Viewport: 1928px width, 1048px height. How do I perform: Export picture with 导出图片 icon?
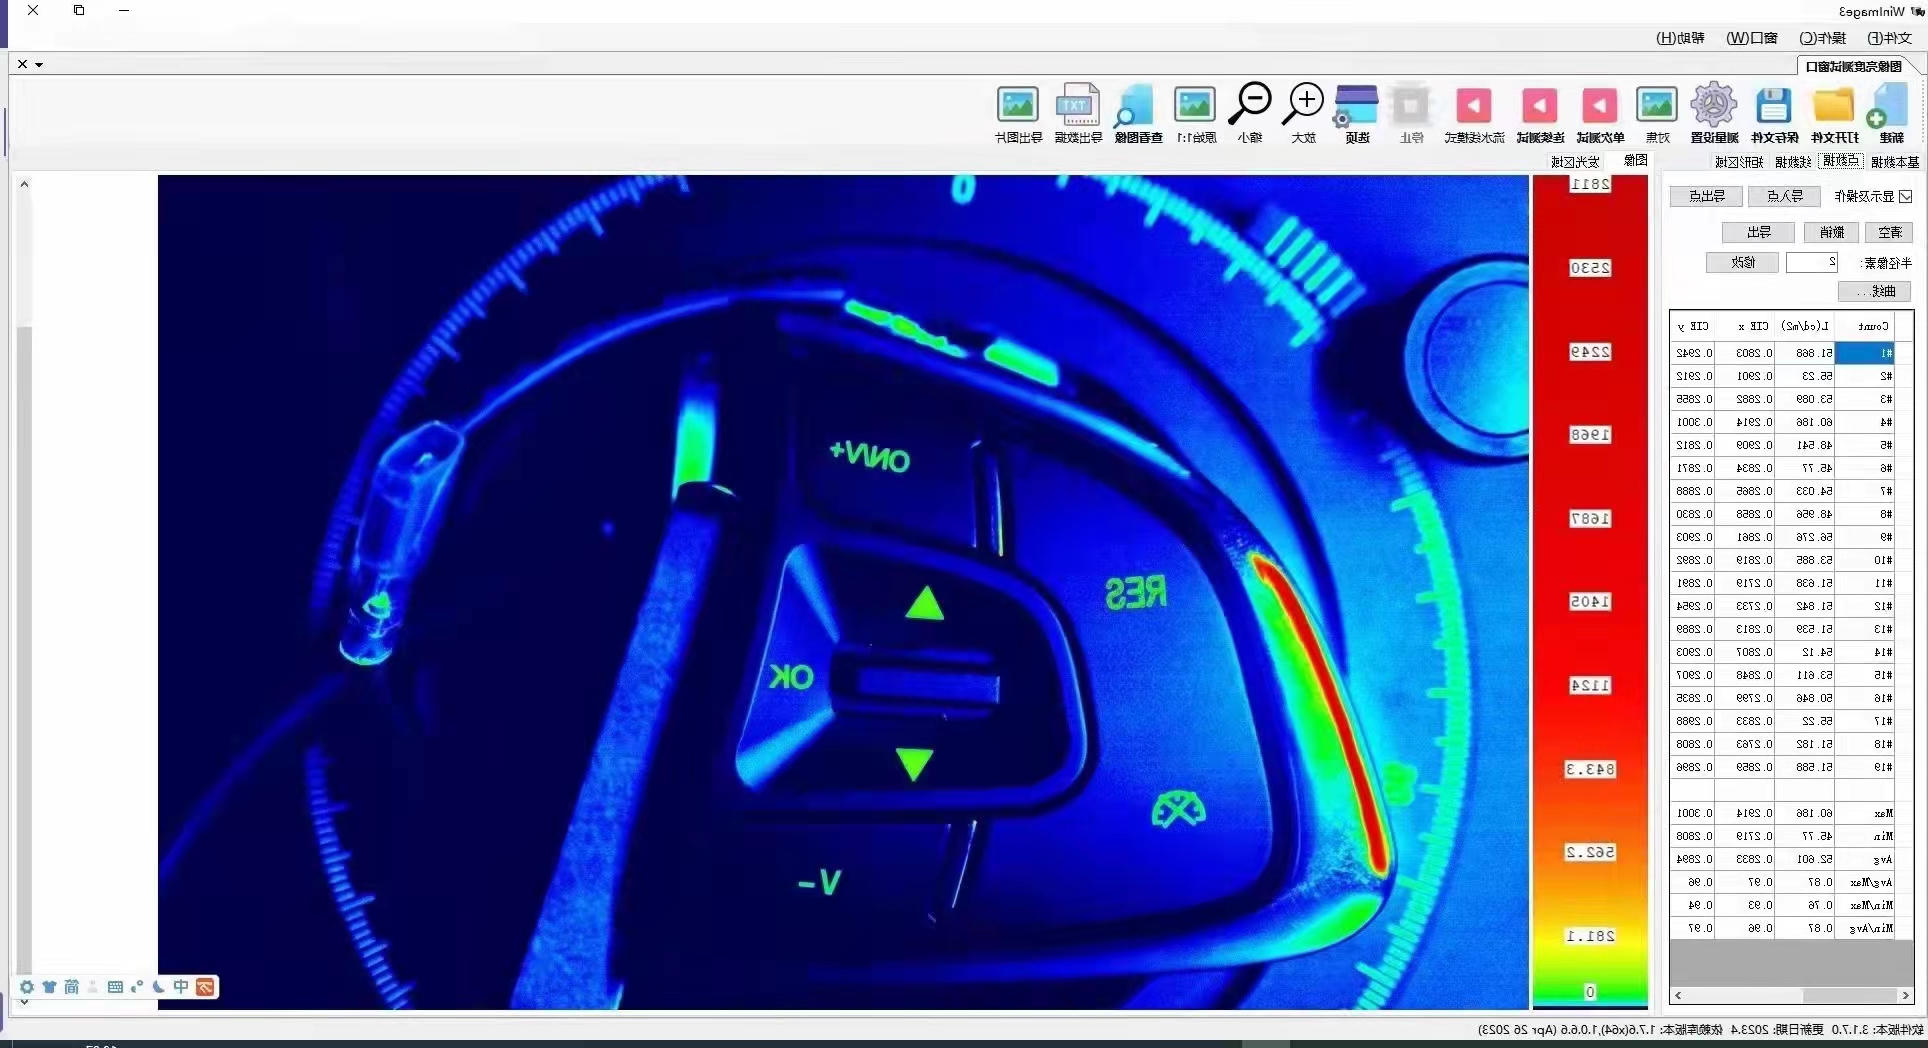pyautogui.click(x=1018, y=105)
